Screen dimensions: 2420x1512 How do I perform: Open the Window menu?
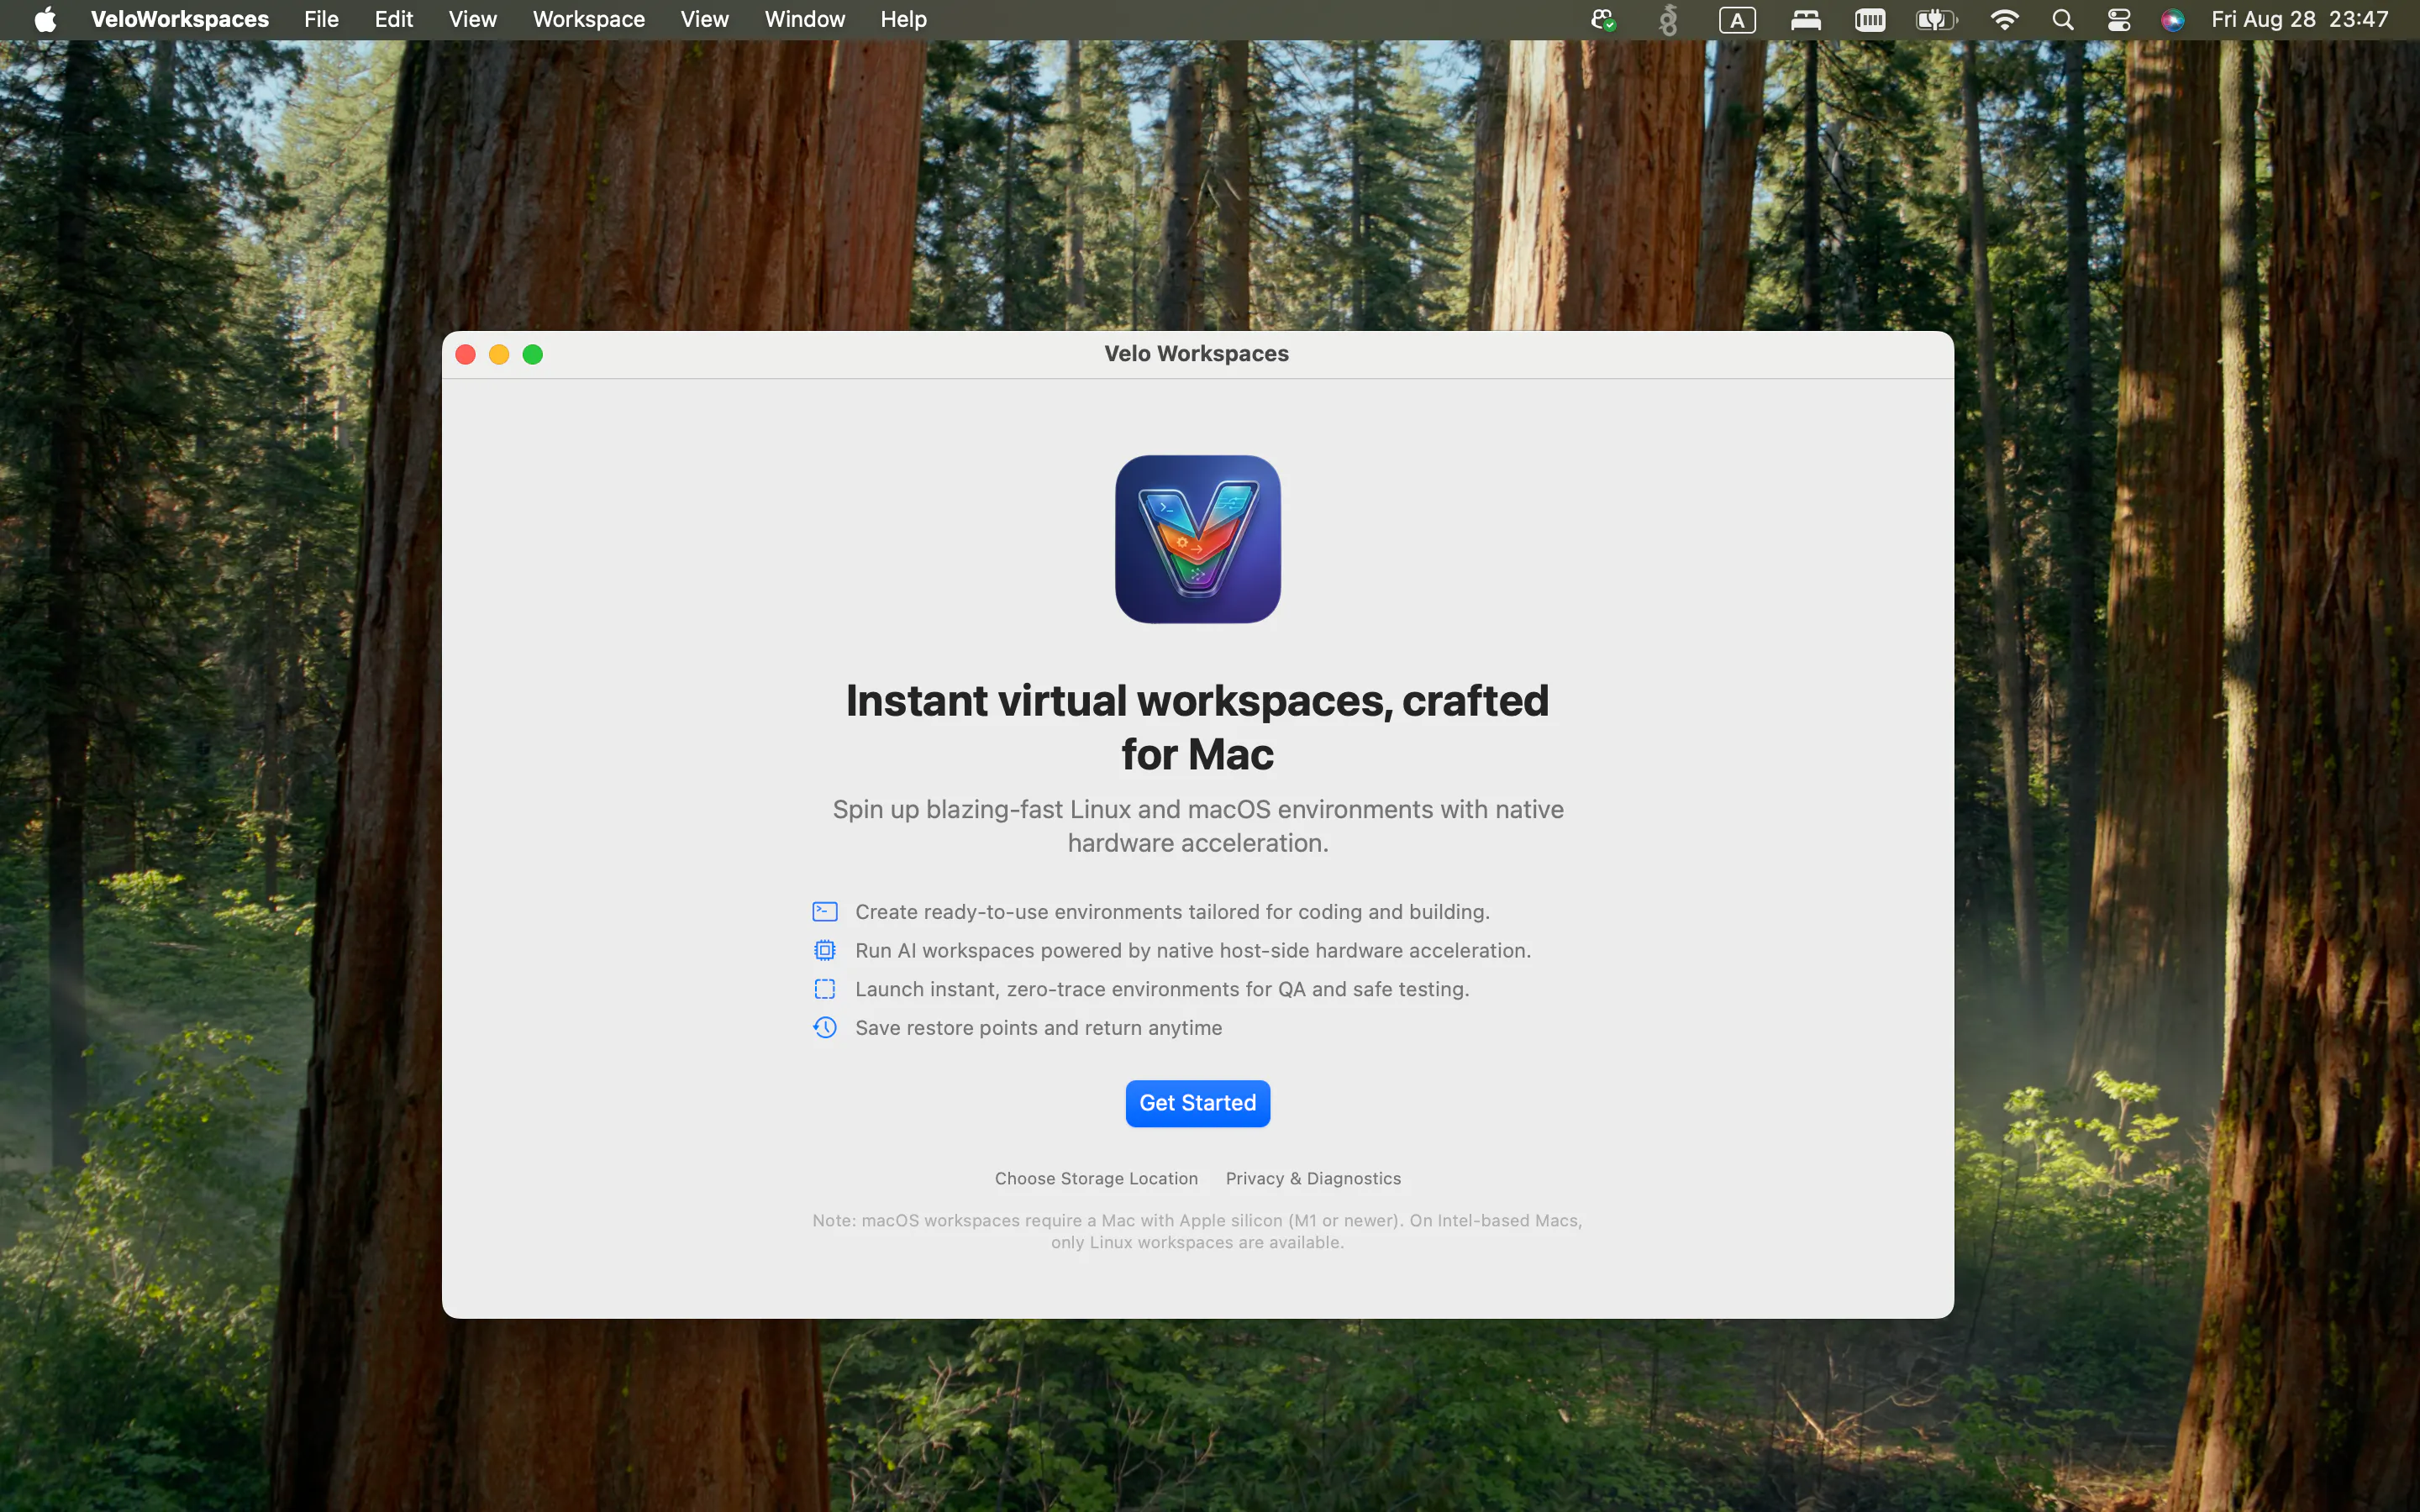804,19
